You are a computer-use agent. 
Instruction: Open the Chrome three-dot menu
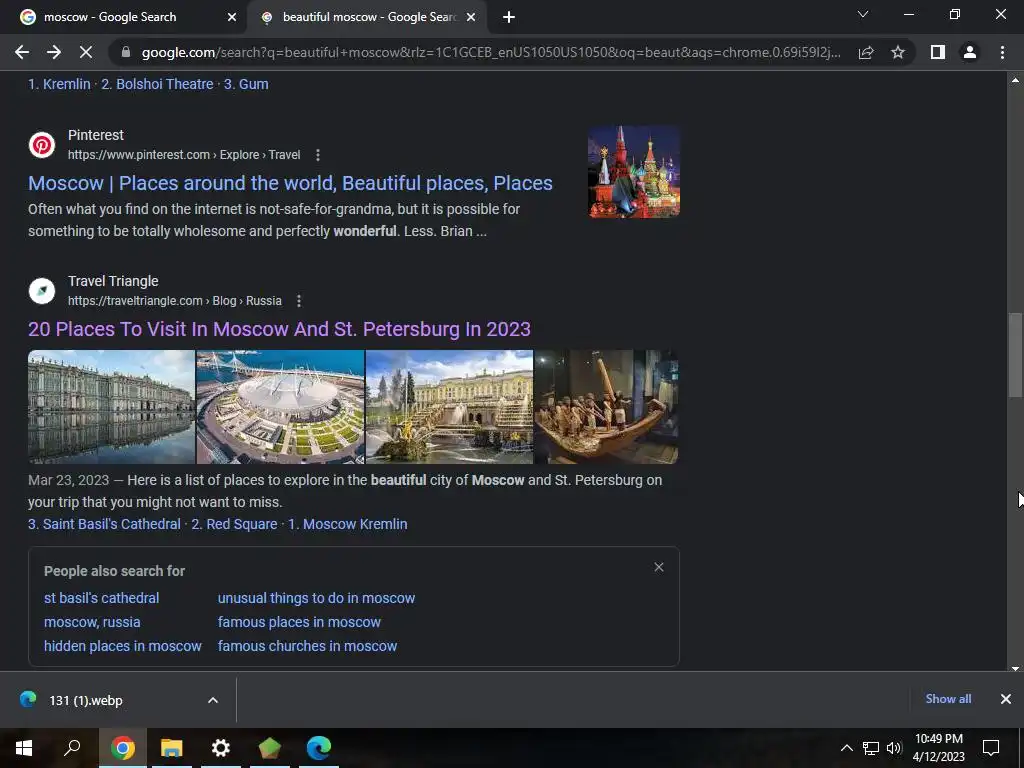[1002, 52]
